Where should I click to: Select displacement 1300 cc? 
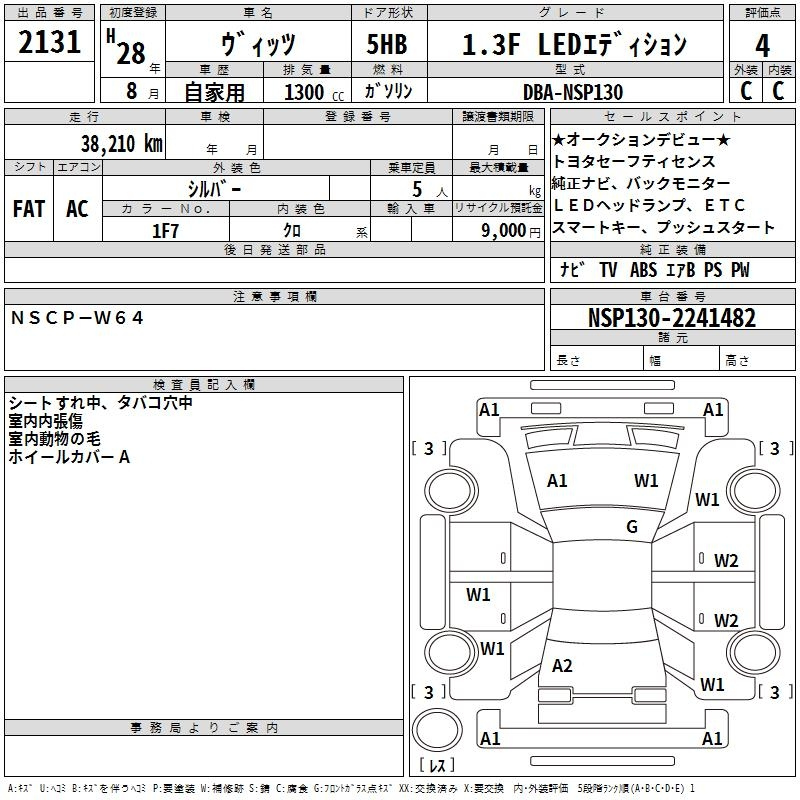[314, 92]
